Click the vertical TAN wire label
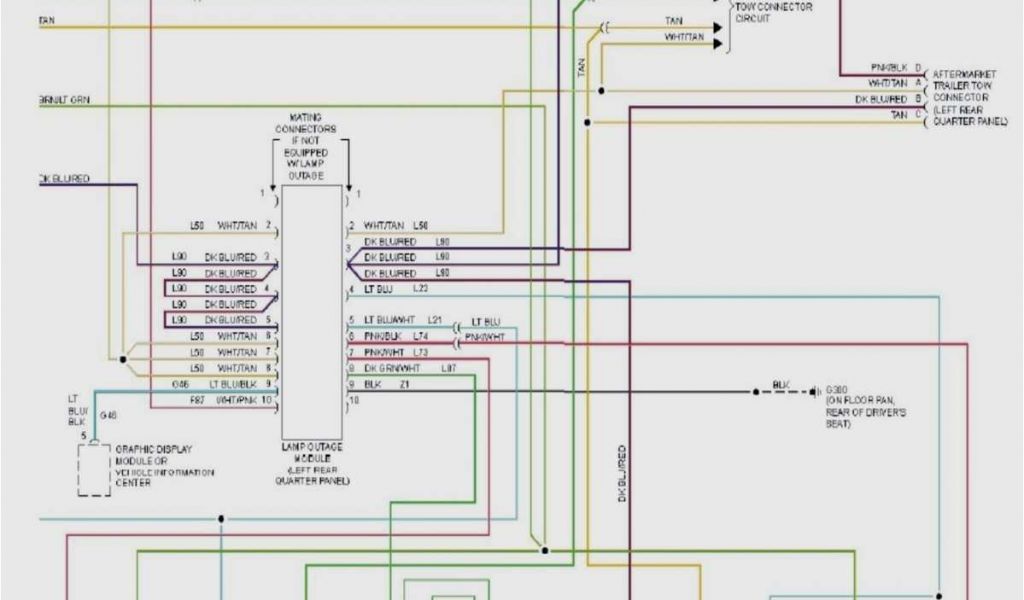Image resolution: width=1024 pixels, height=600 pixels. pyautogui.click(x=581, y=68)
